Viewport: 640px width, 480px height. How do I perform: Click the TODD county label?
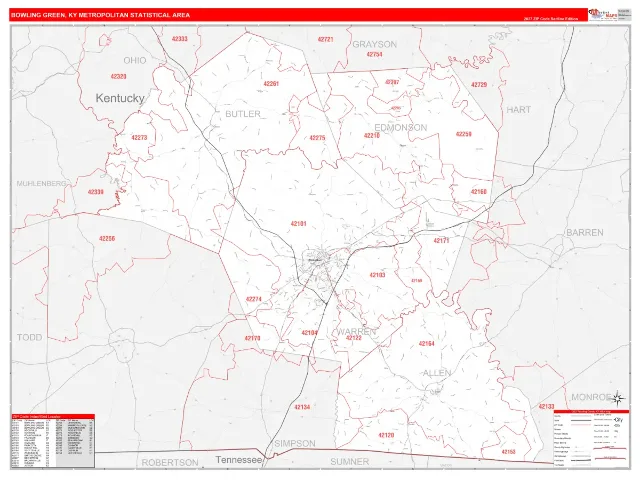pos(29,337)
